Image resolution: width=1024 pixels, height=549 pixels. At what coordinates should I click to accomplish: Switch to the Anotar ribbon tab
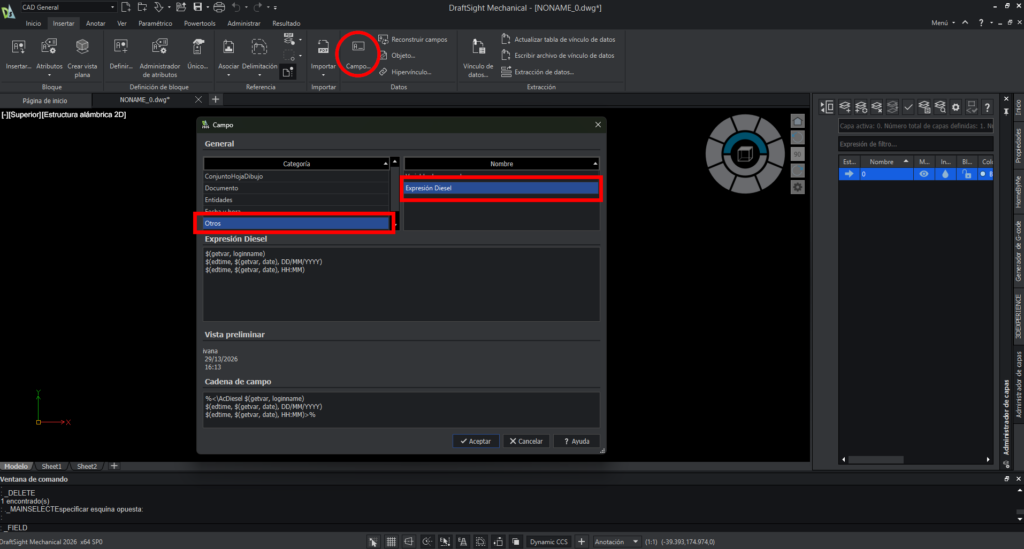tap(95, 24)
